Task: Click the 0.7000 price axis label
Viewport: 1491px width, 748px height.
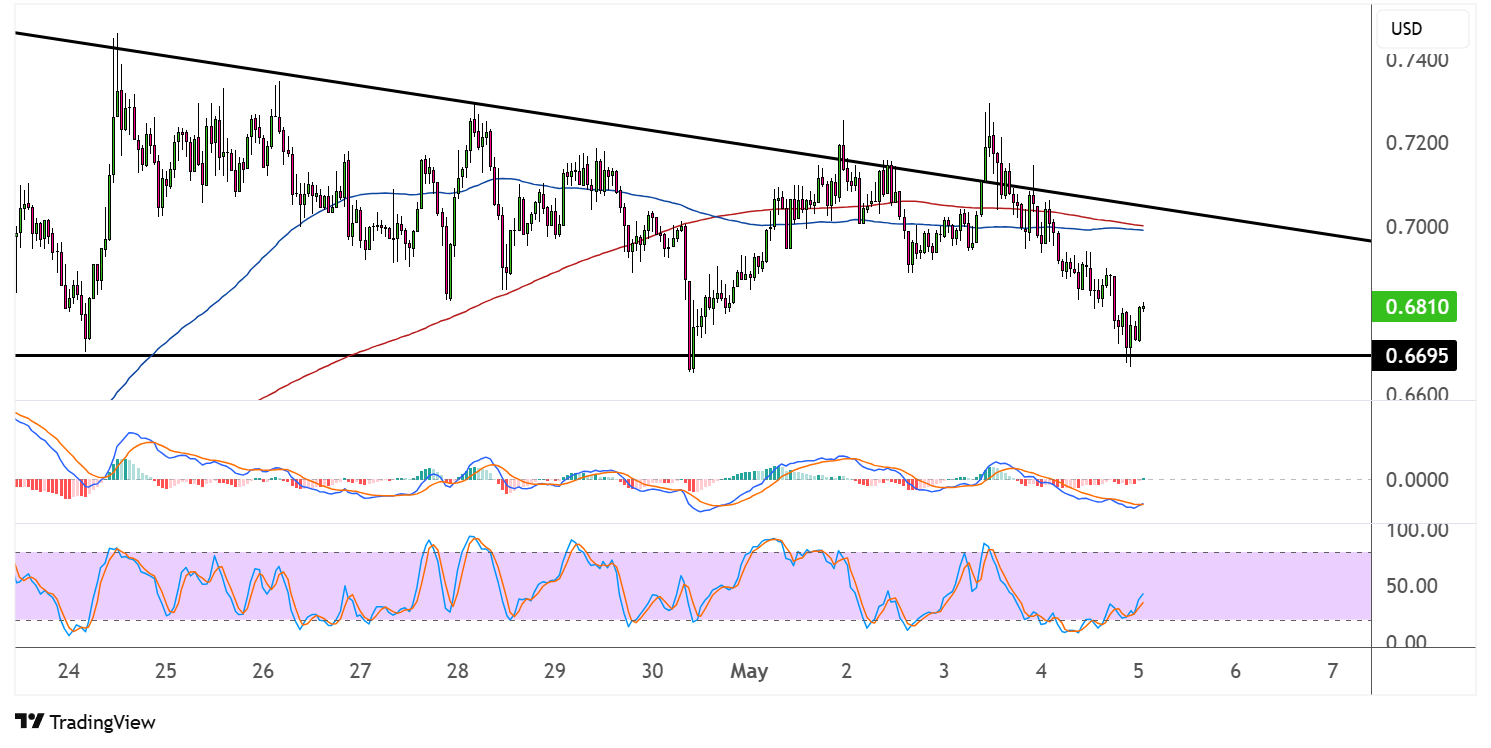Action: click(1416, 227)
